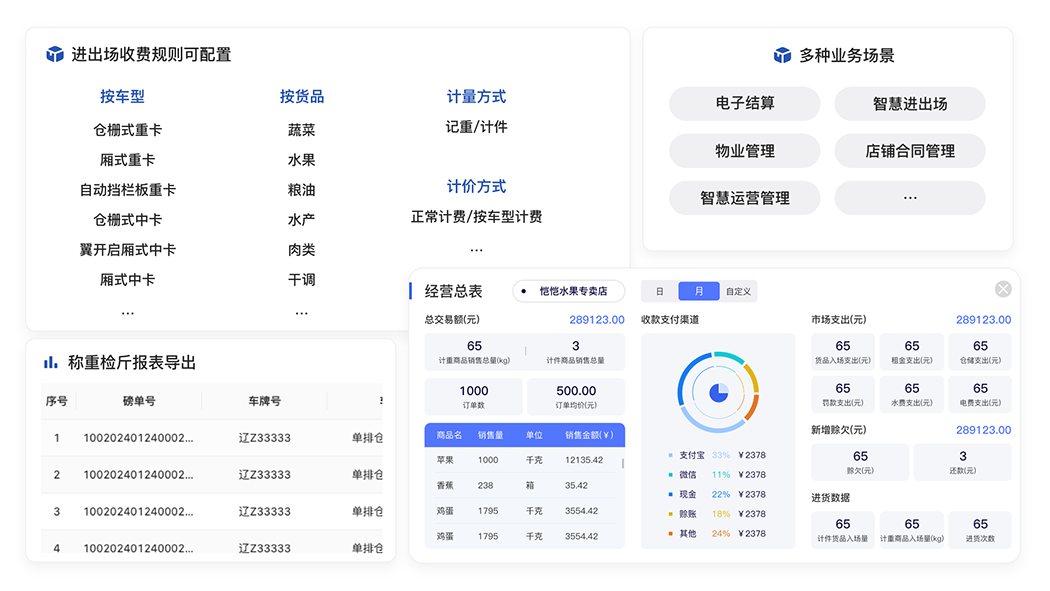
Task: Select the 按货品 category heading
Action: 301,97
